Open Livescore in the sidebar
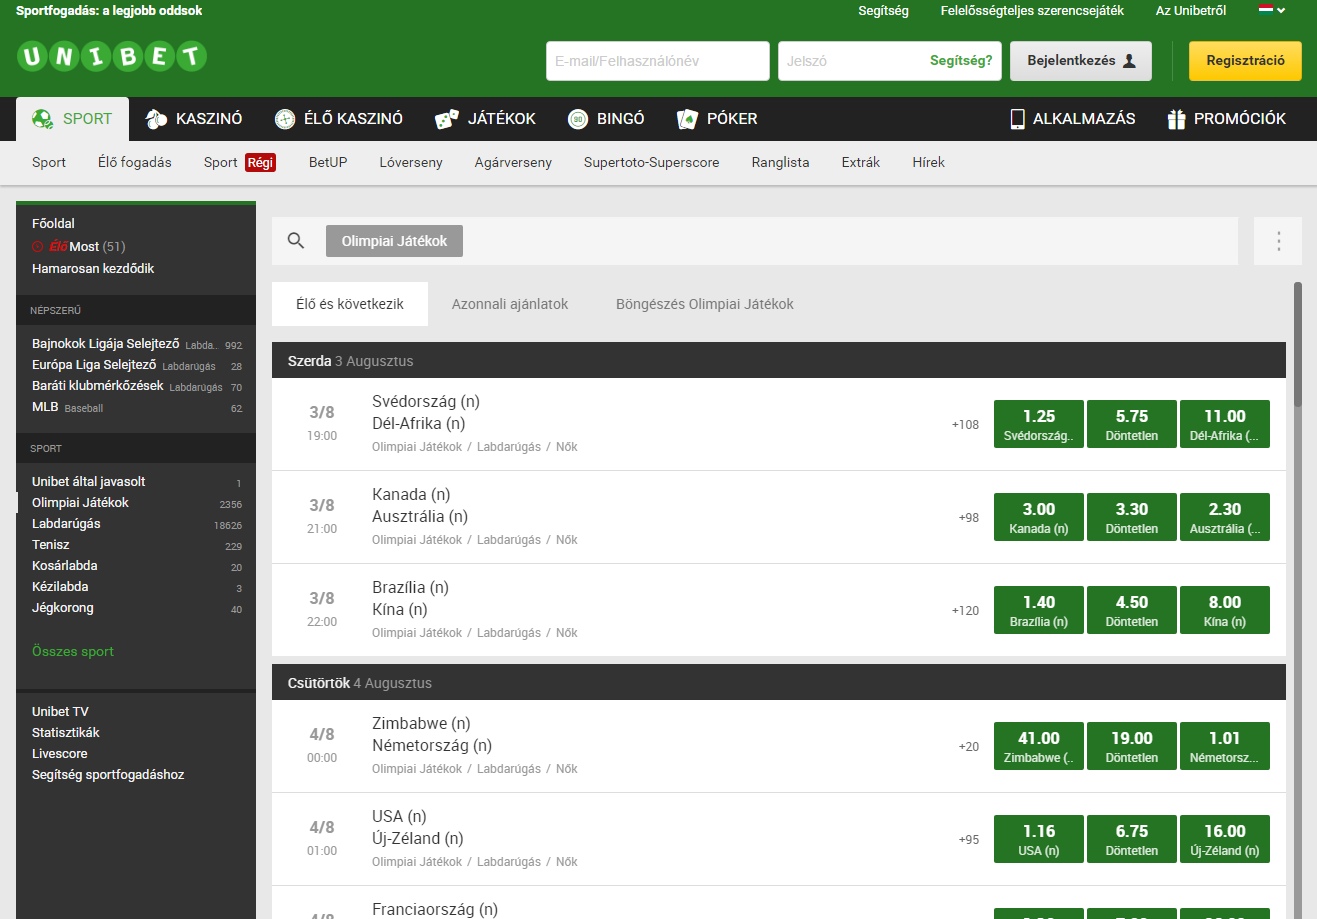This screenshot has height=919, width=1317. 60,753
